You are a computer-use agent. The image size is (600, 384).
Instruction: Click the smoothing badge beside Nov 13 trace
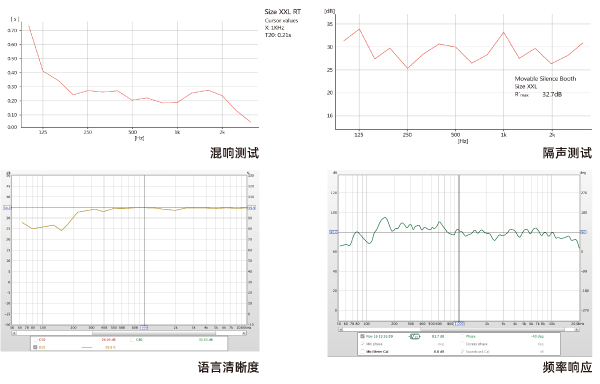click(415, 337)
